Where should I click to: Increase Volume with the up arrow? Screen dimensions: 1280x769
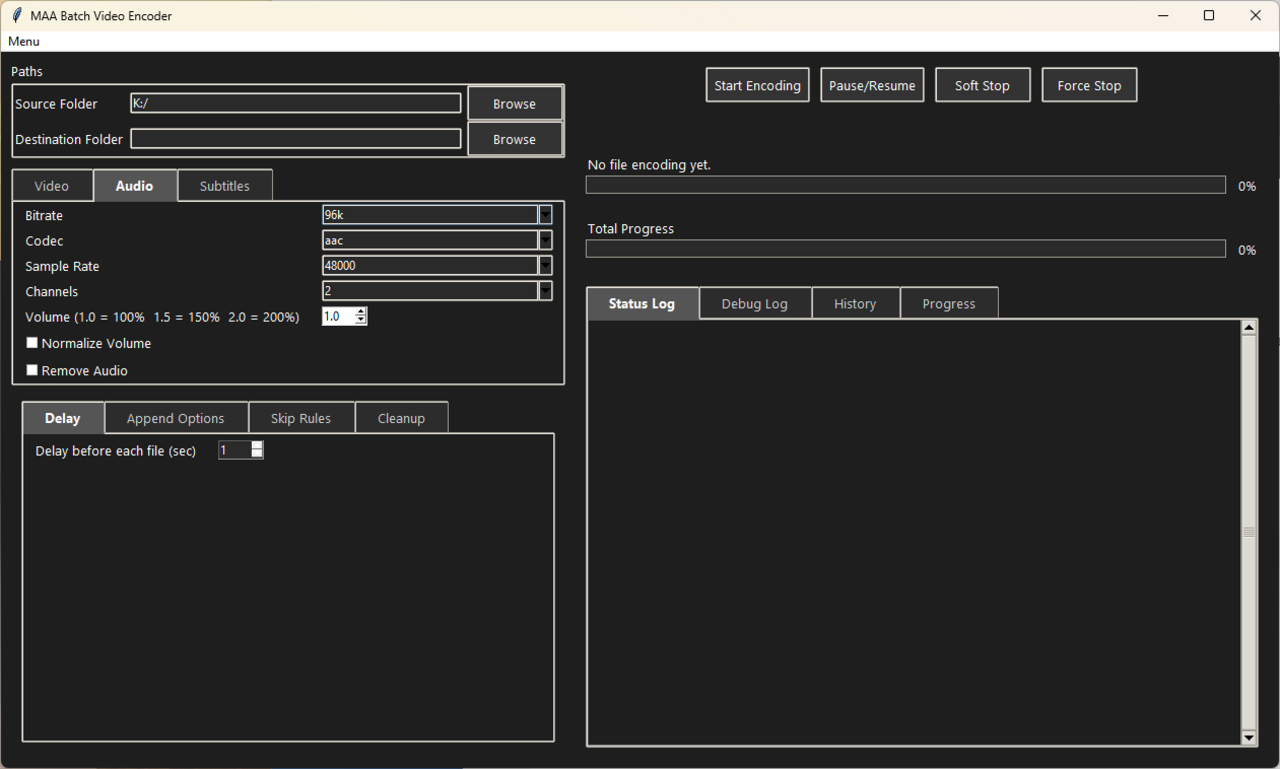361,312
